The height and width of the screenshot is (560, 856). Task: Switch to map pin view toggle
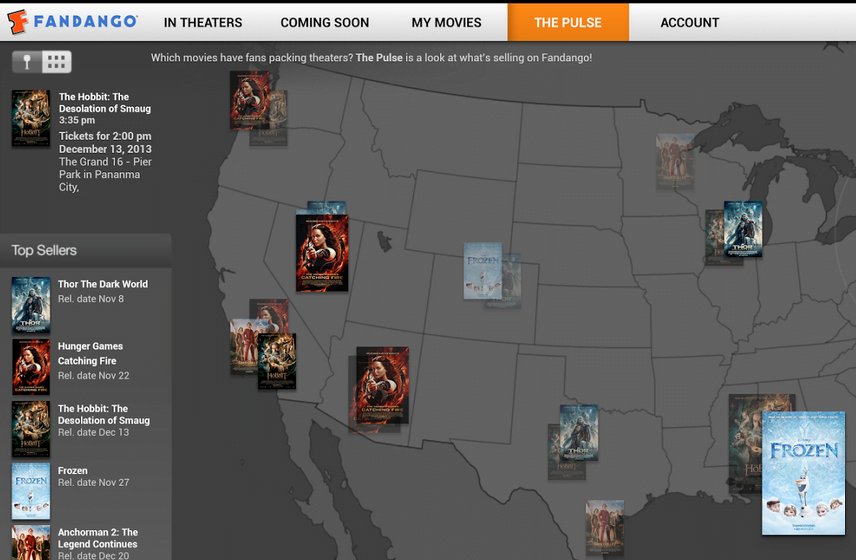(x=27, y=62)
